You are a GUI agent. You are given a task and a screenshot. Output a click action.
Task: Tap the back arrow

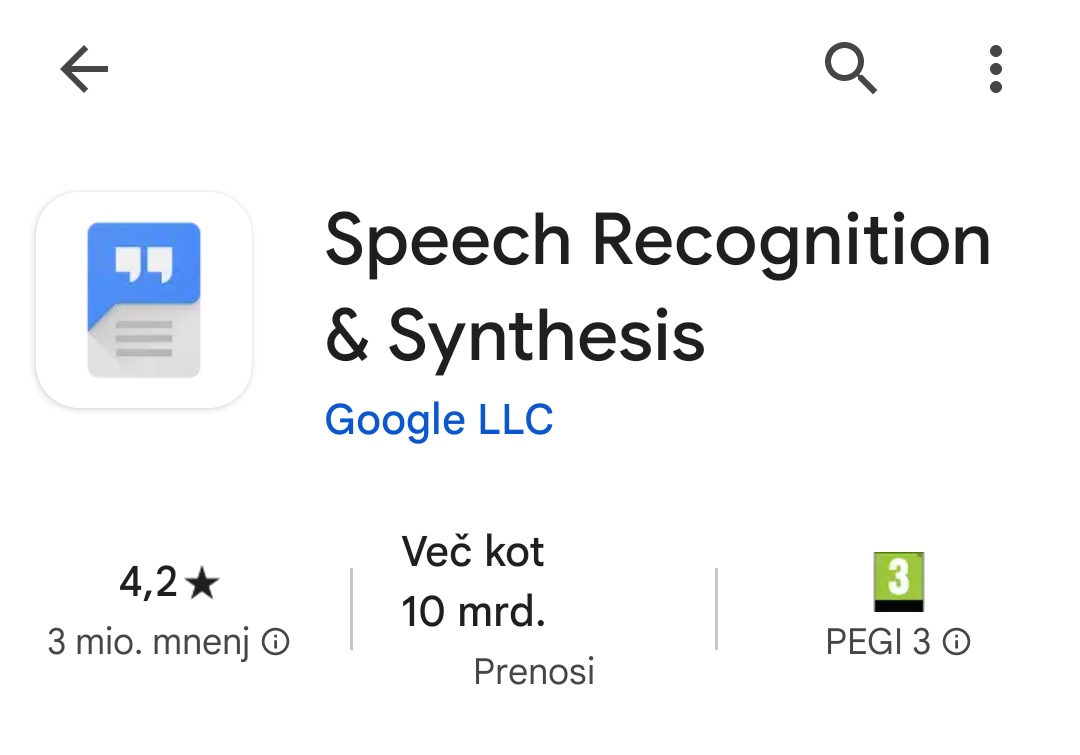pyautogui.click(x=84, y=70)
